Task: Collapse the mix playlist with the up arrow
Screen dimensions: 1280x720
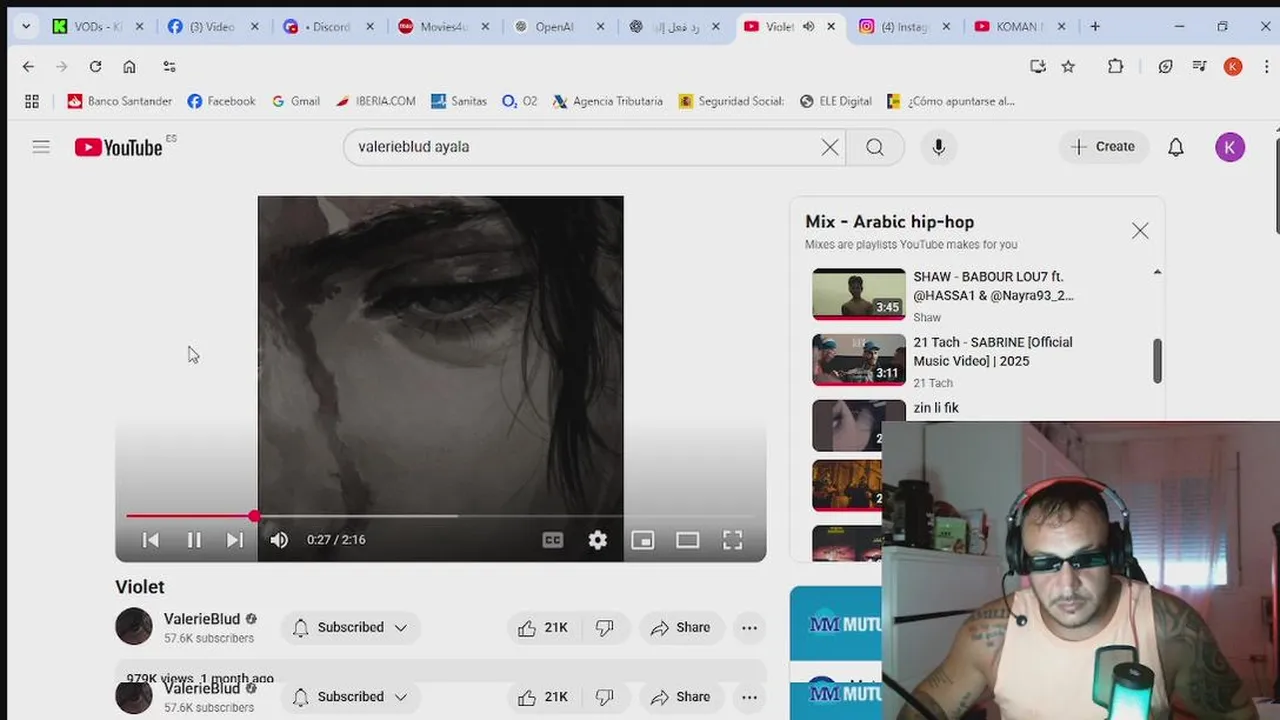Action: click(1157, 272)
